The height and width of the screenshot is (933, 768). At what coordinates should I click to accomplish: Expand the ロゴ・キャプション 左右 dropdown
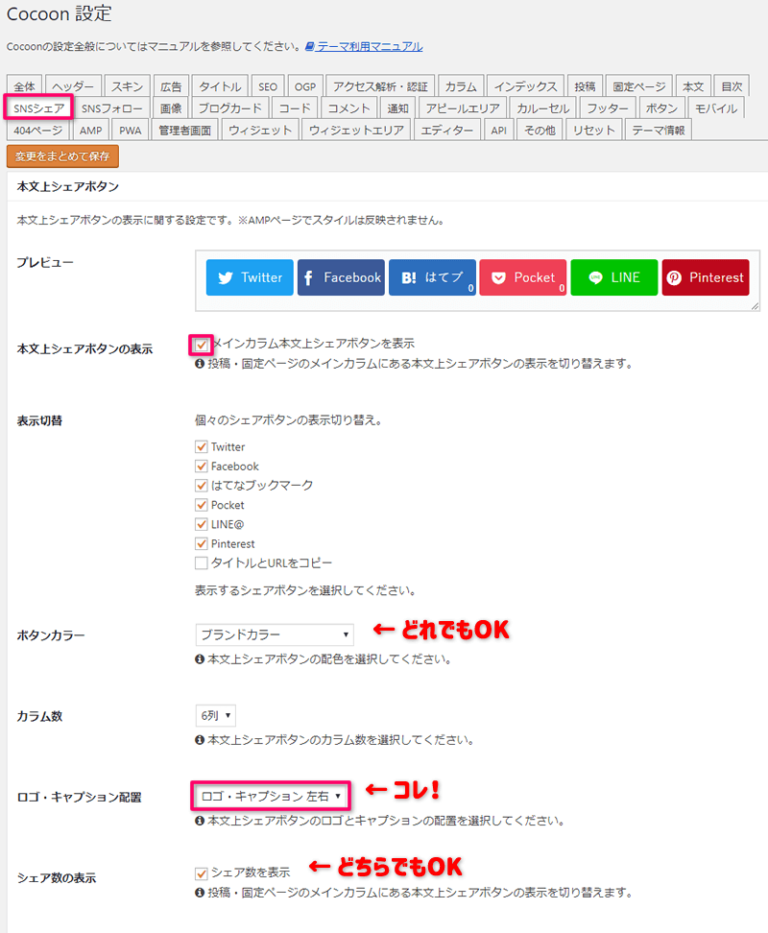270,796
